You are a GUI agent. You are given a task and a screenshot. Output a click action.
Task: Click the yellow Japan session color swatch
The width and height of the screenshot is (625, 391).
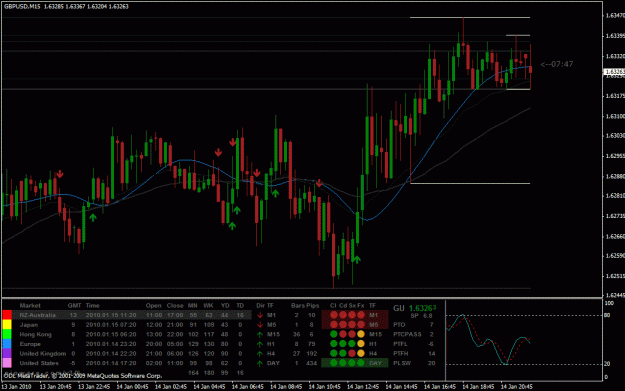[7, 325]
